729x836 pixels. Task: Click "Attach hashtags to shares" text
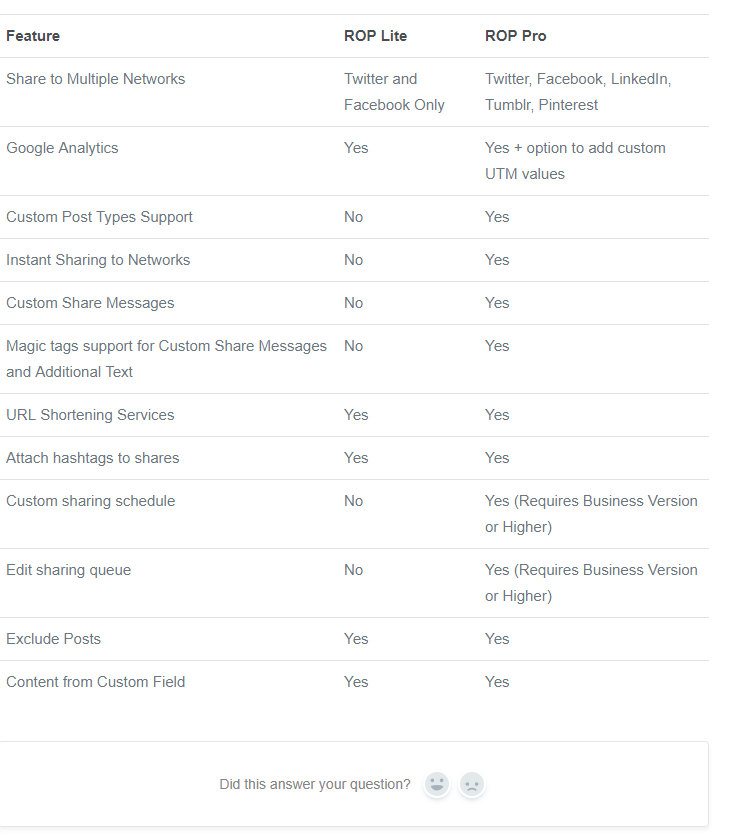click(93, 458)
